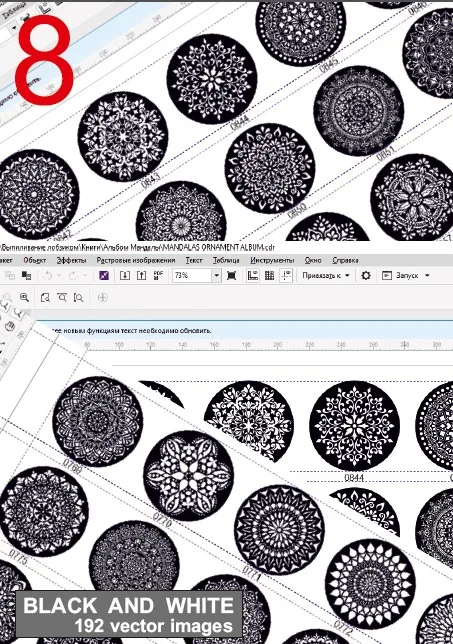
Task: Click the greyed zoom out magnifier
Action: tap(7, 297)
